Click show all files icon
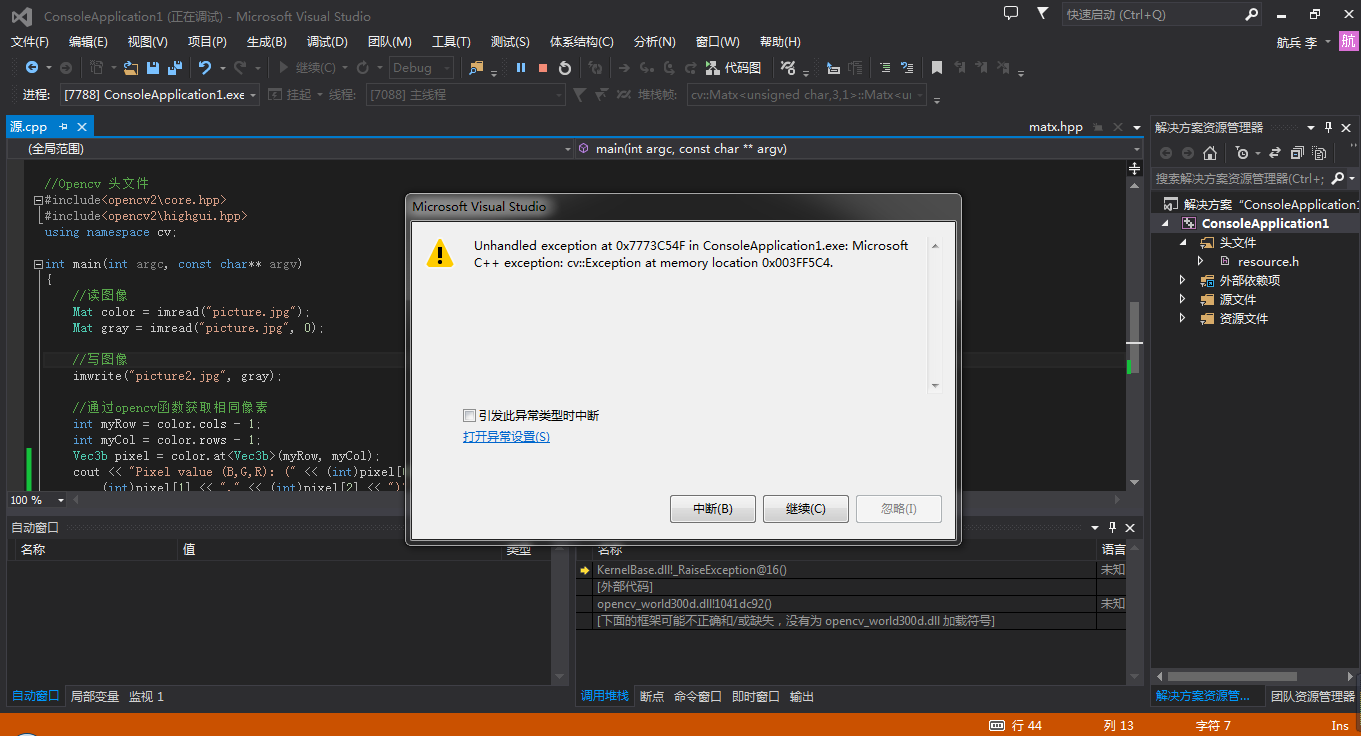 (x=1319, y=153)
